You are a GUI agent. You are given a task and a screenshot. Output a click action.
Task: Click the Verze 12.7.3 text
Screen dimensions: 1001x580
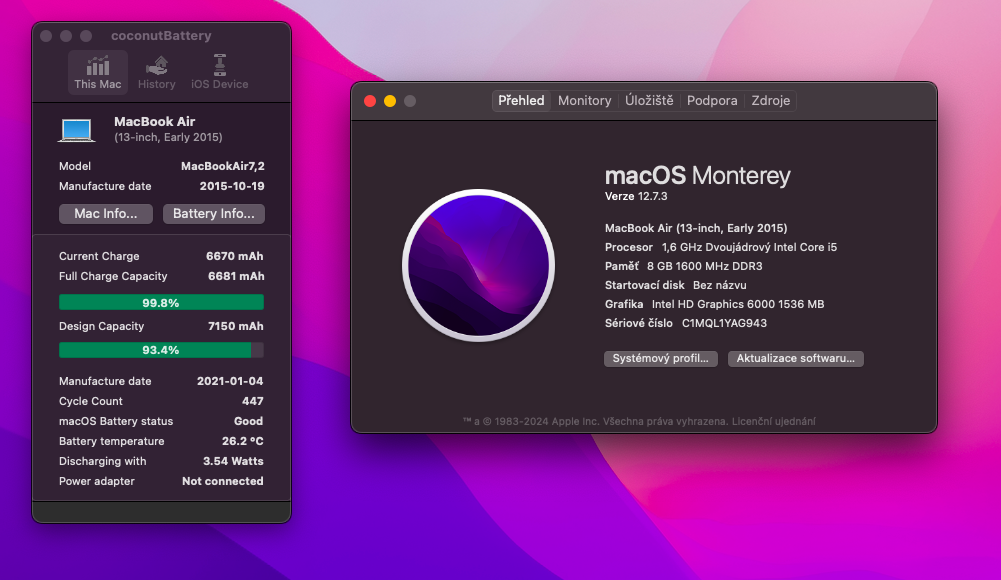pyautogui.click(x=636, y=197)
